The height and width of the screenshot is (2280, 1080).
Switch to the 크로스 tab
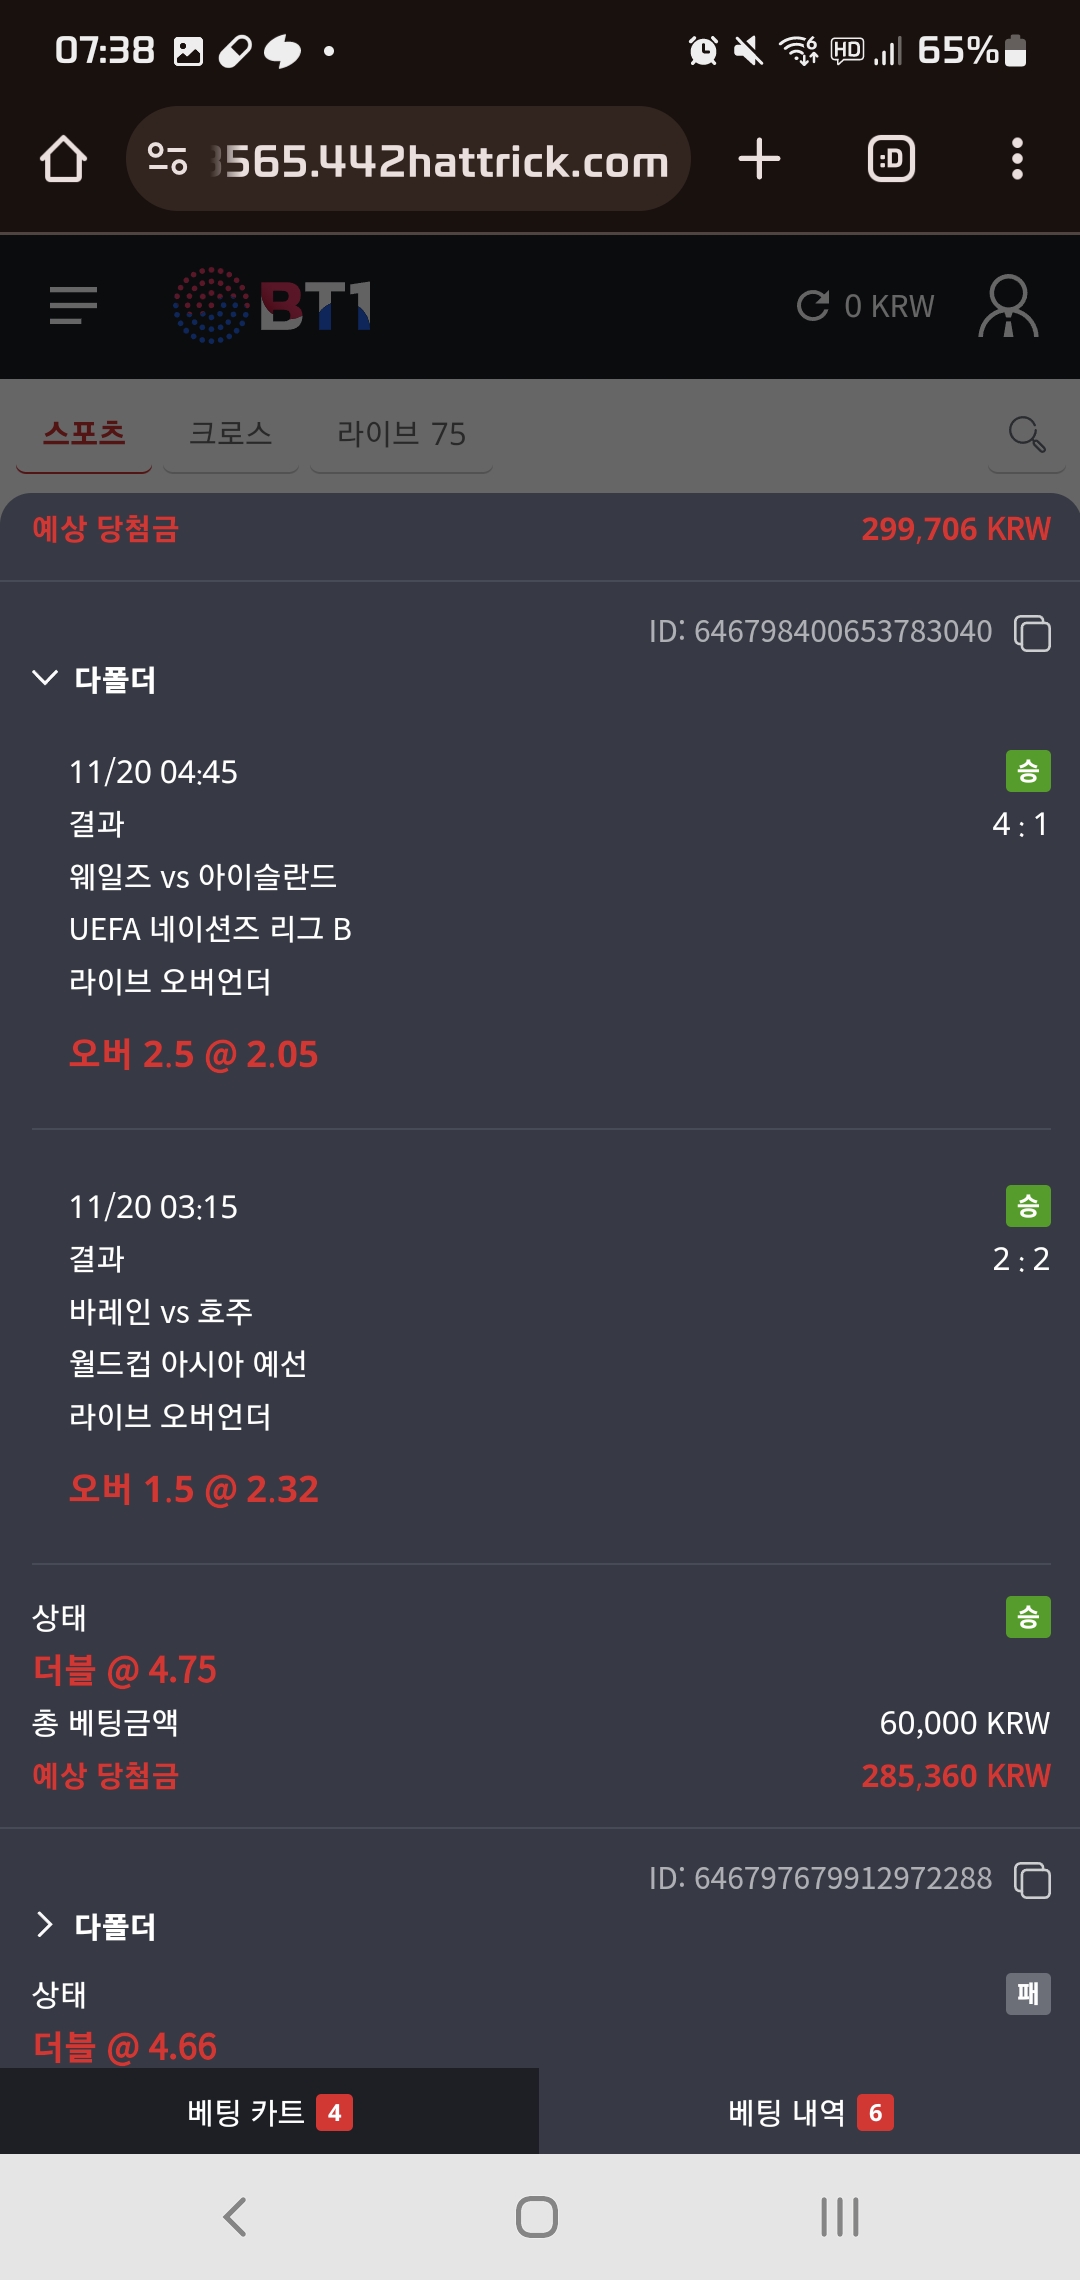point(230,434)
